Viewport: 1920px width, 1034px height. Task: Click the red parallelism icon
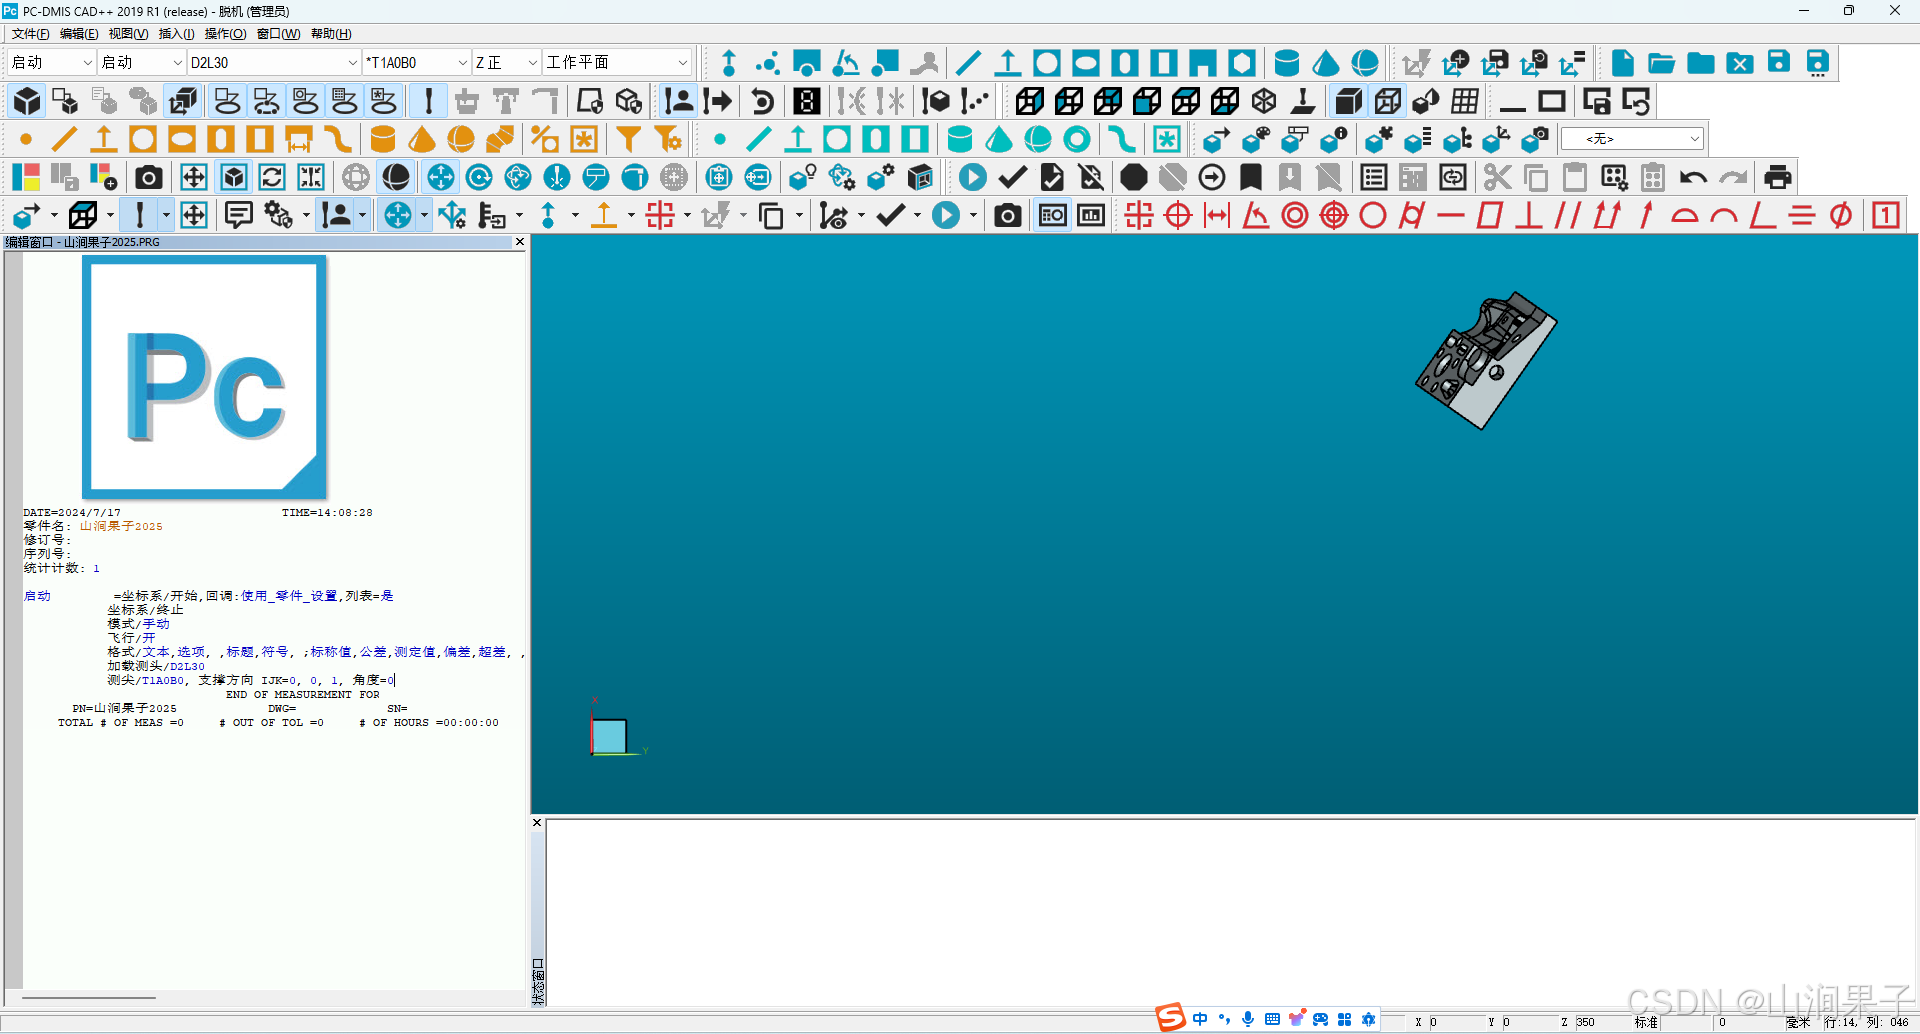(1568, 215)
